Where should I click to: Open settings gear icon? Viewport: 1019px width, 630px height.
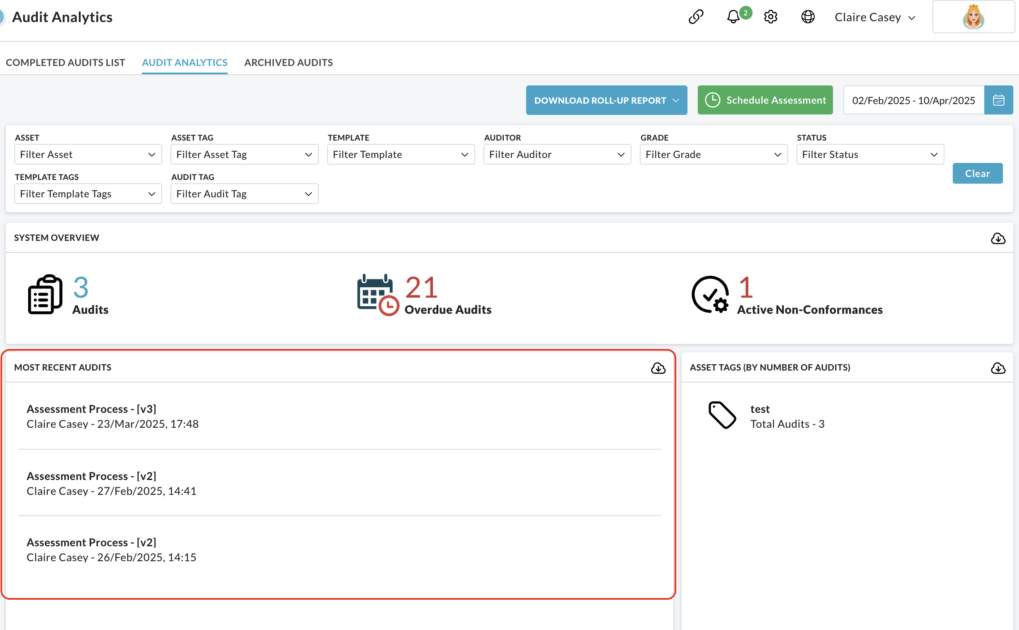[771, 17]
